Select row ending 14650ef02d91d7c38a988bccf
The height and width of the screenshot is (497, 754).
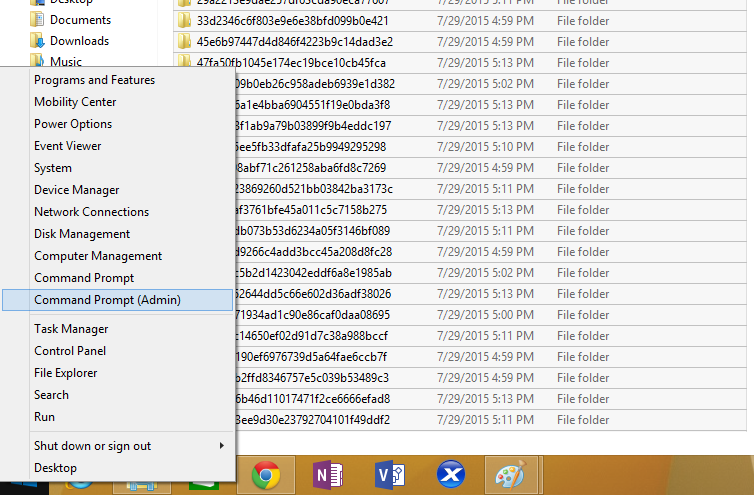point(490,336)
